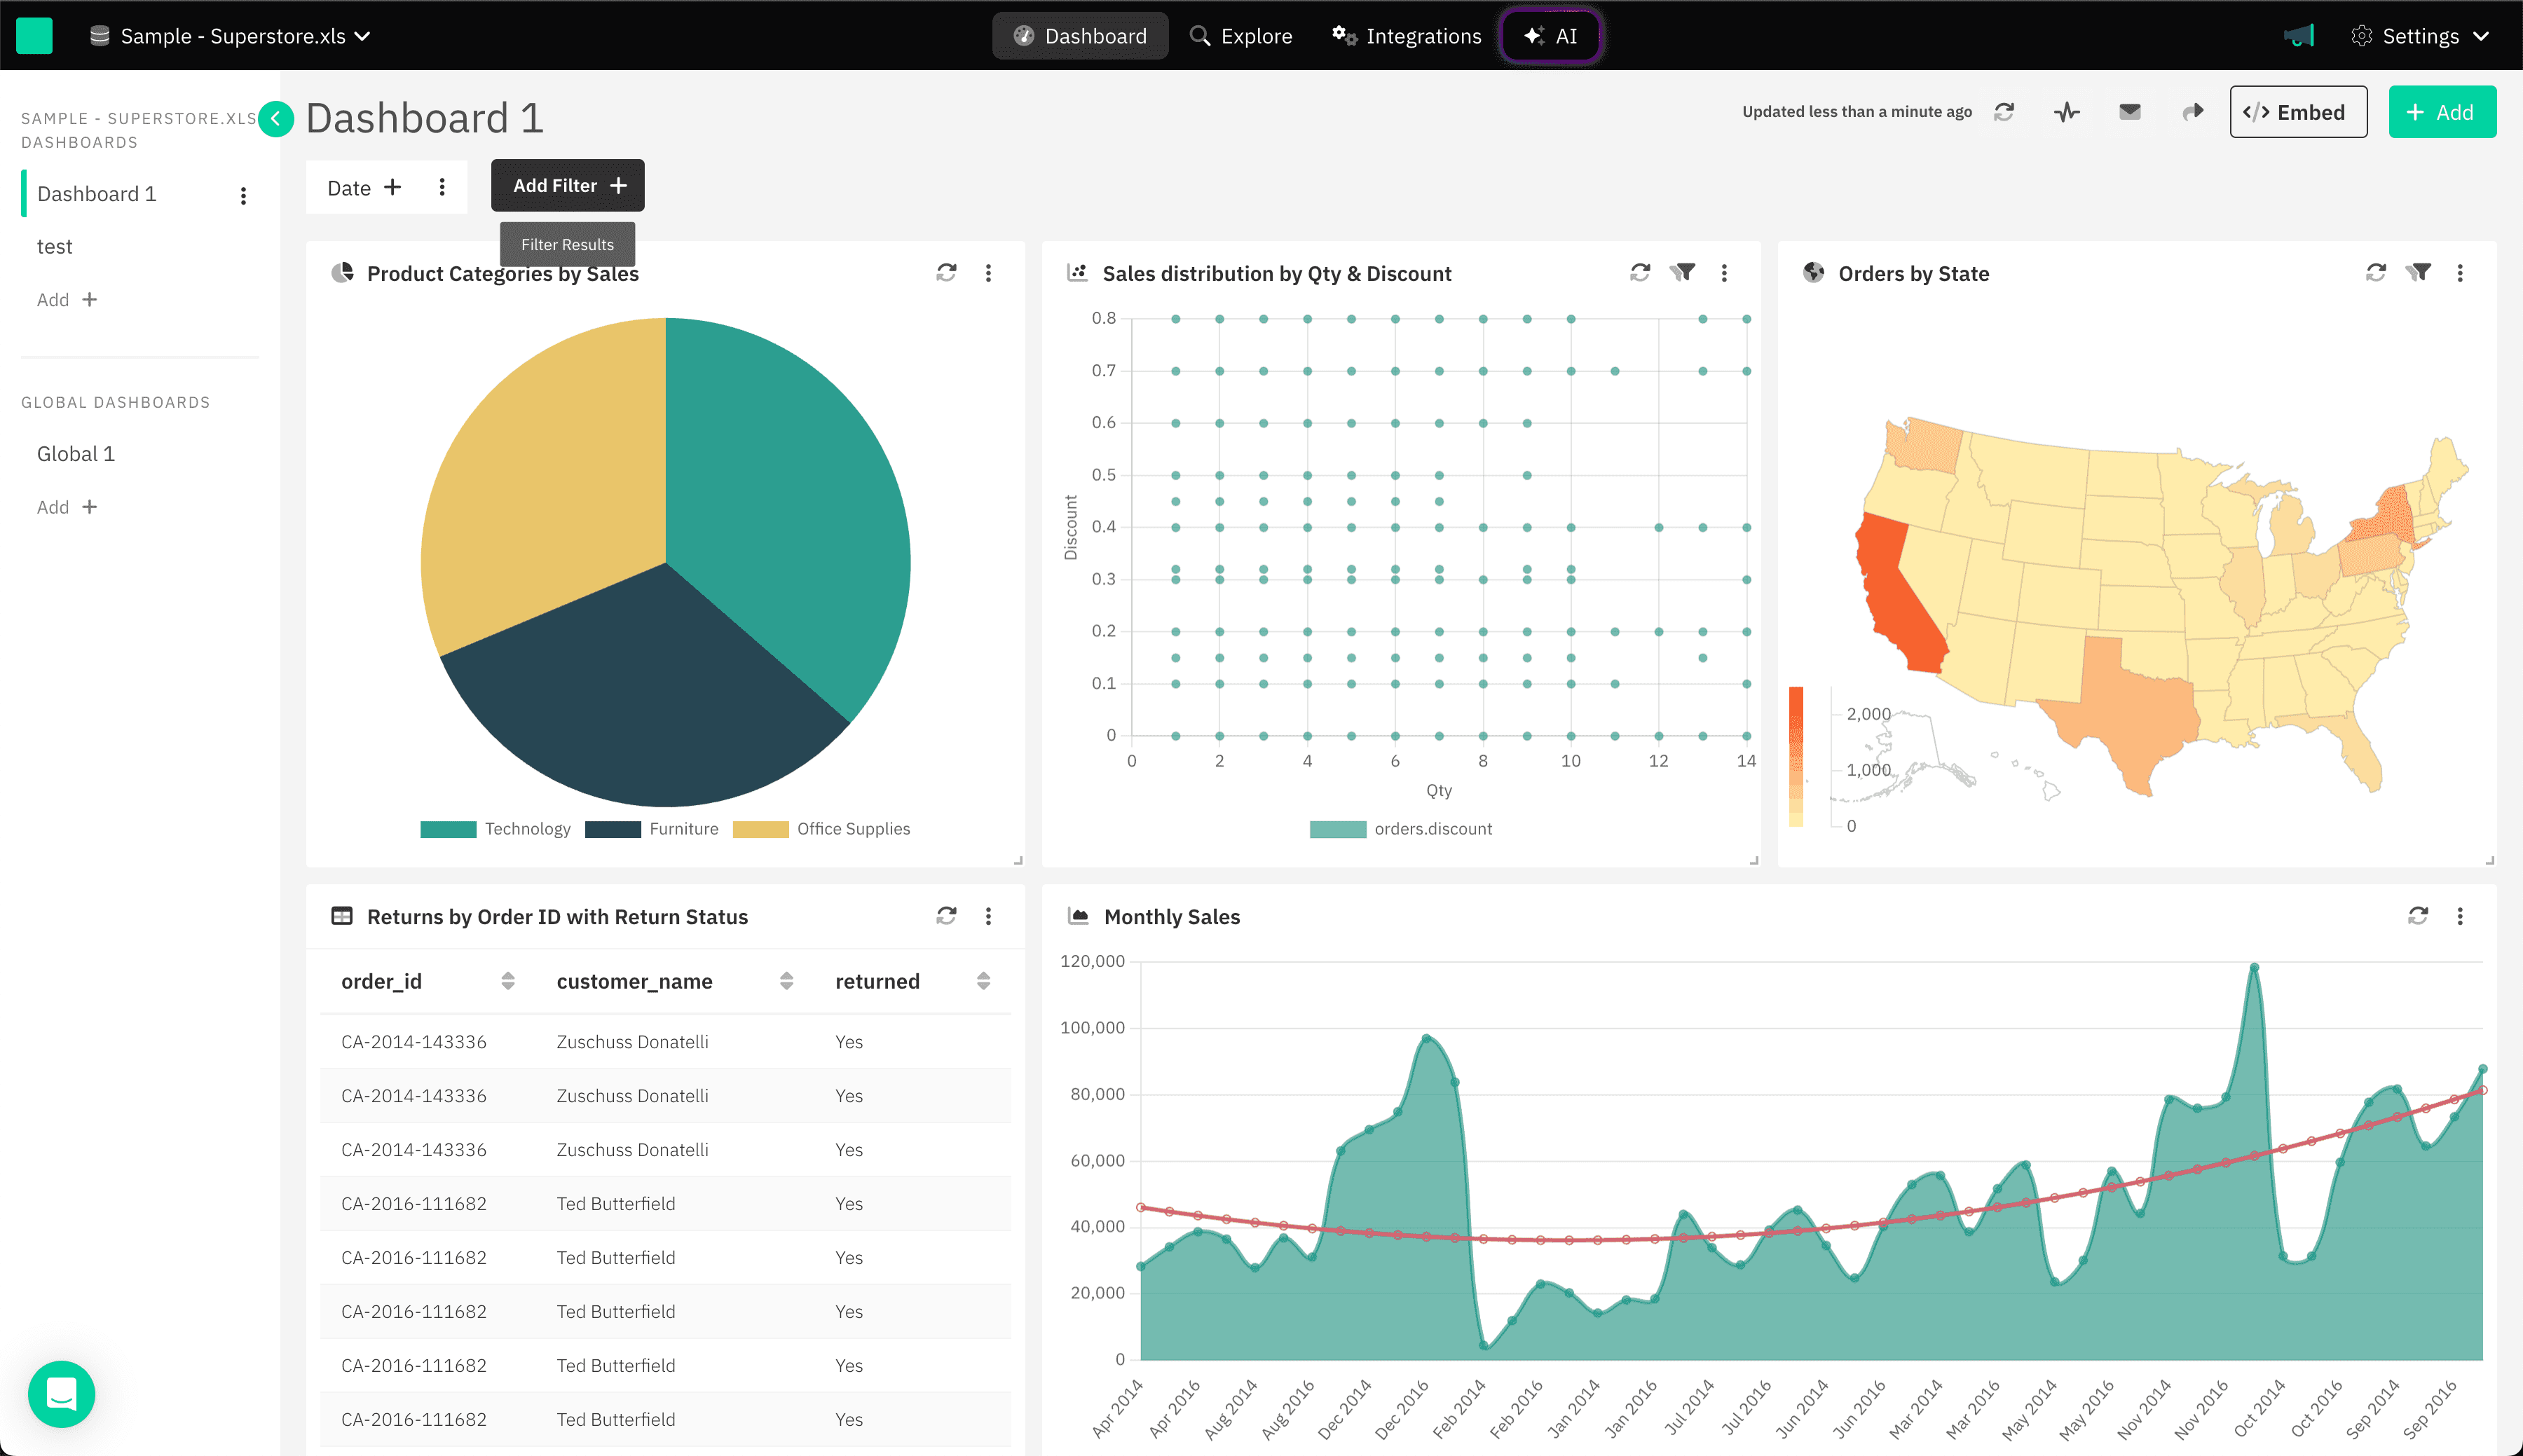Refresh the whole dashboard data

[x=2003, y=112]
